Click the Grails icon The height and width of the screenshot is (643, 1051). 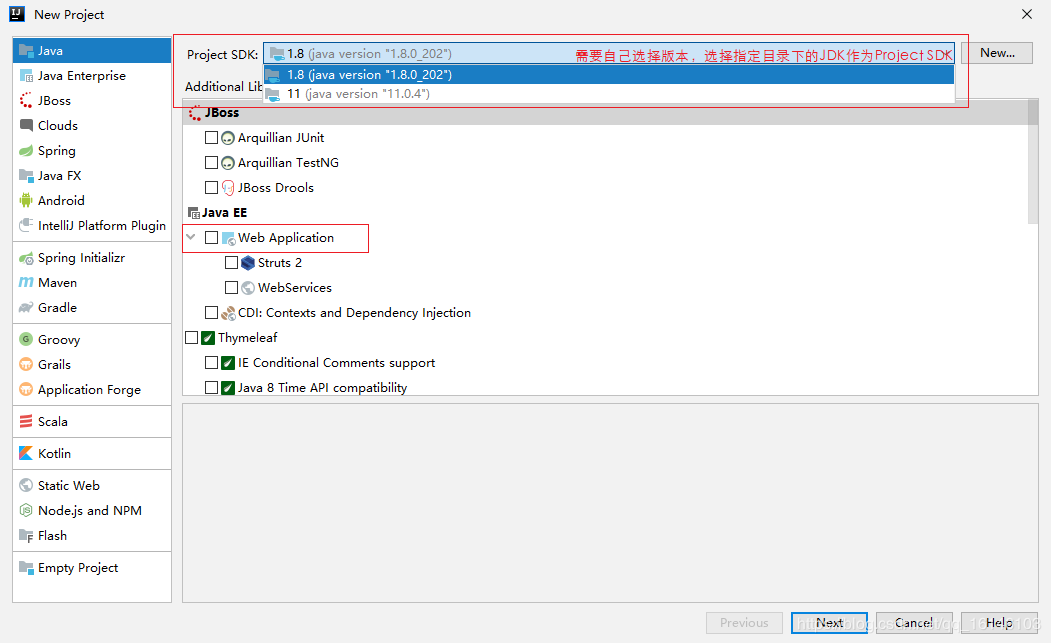click(26, 365)
